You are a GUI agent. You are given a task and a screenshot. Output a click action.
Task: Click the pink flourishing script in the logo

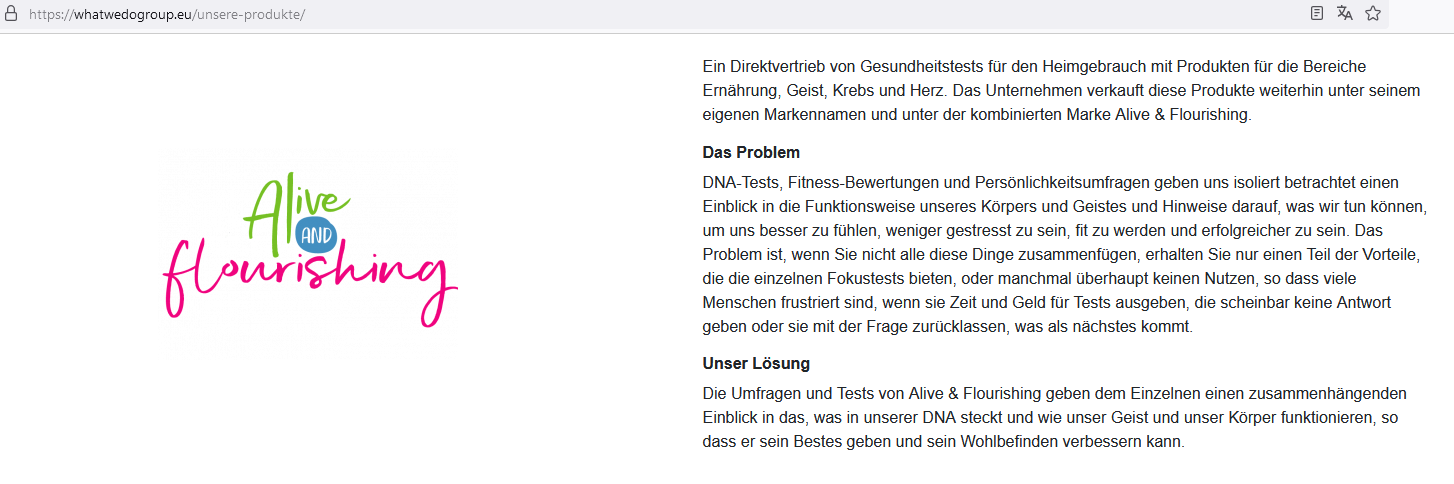310,279
